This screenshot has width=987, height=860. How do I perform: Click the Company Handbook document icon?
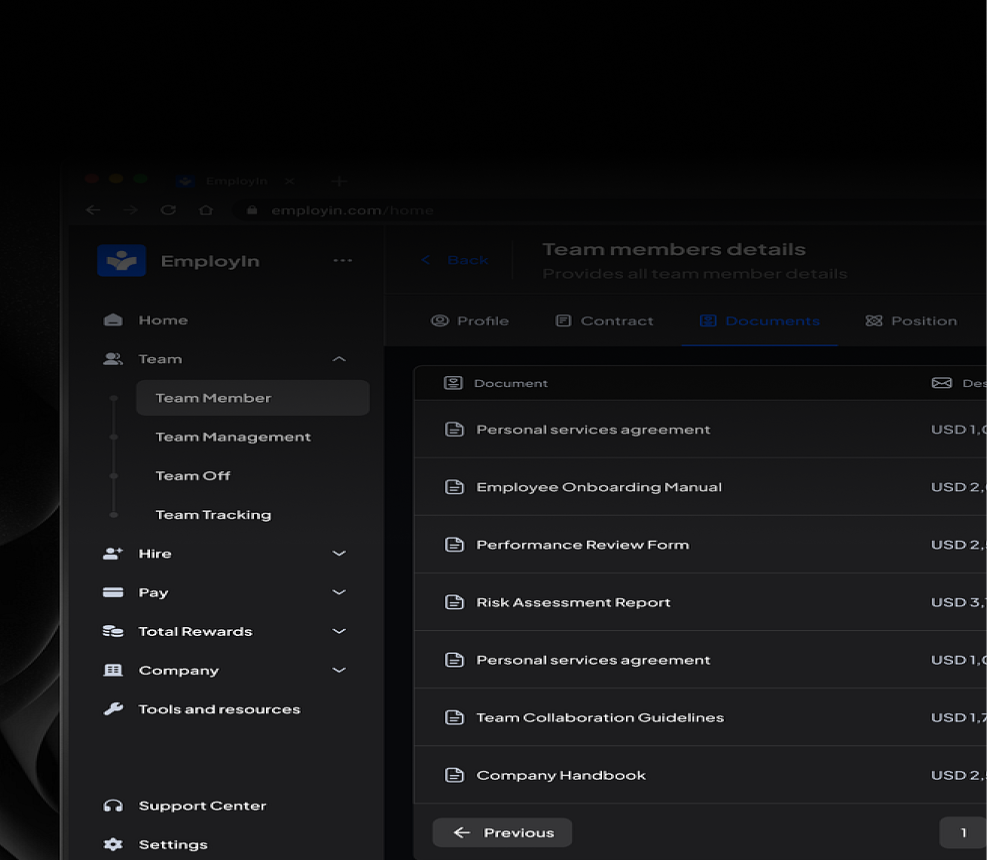point(454,775)
